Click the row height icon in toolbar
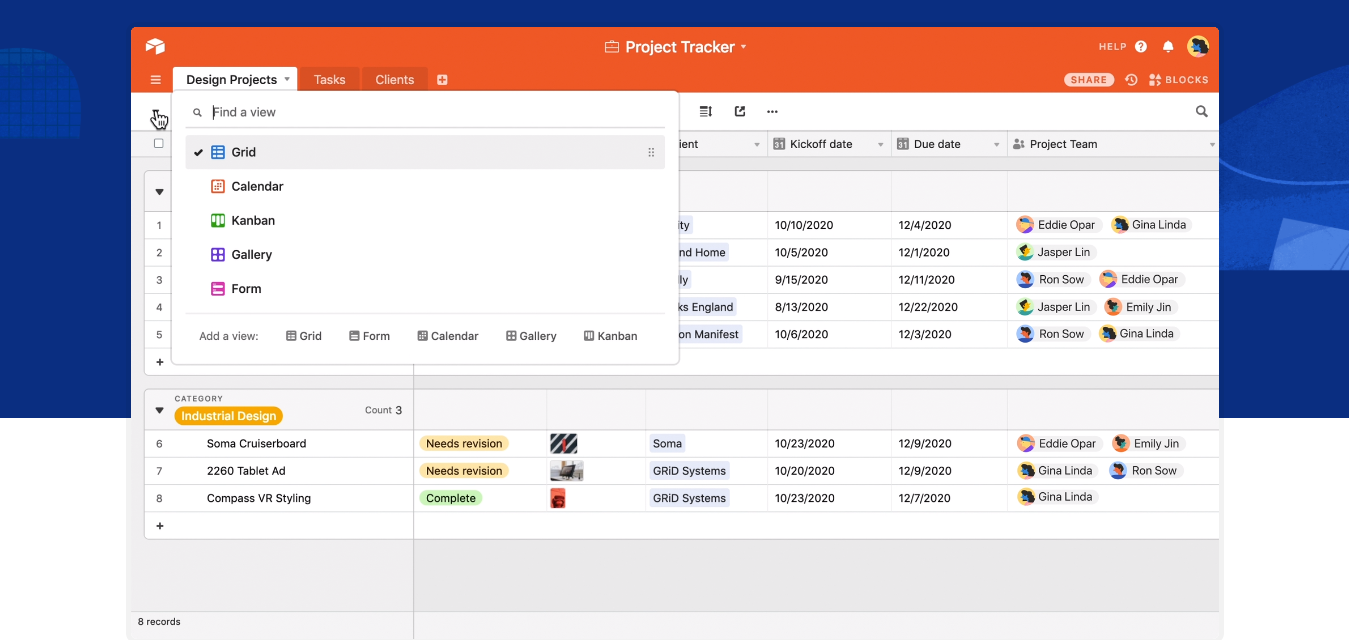 click(706, 112)
